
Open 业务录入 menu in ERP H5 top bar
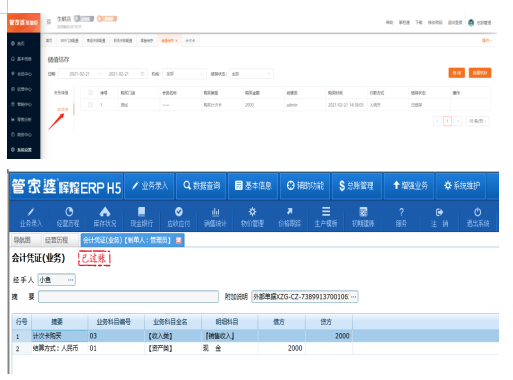(x=150, y=186)
